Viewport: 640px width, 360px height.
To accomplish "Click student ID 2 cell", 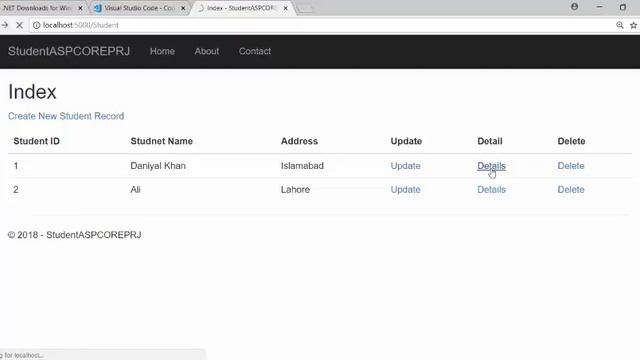I will point(16,189).
